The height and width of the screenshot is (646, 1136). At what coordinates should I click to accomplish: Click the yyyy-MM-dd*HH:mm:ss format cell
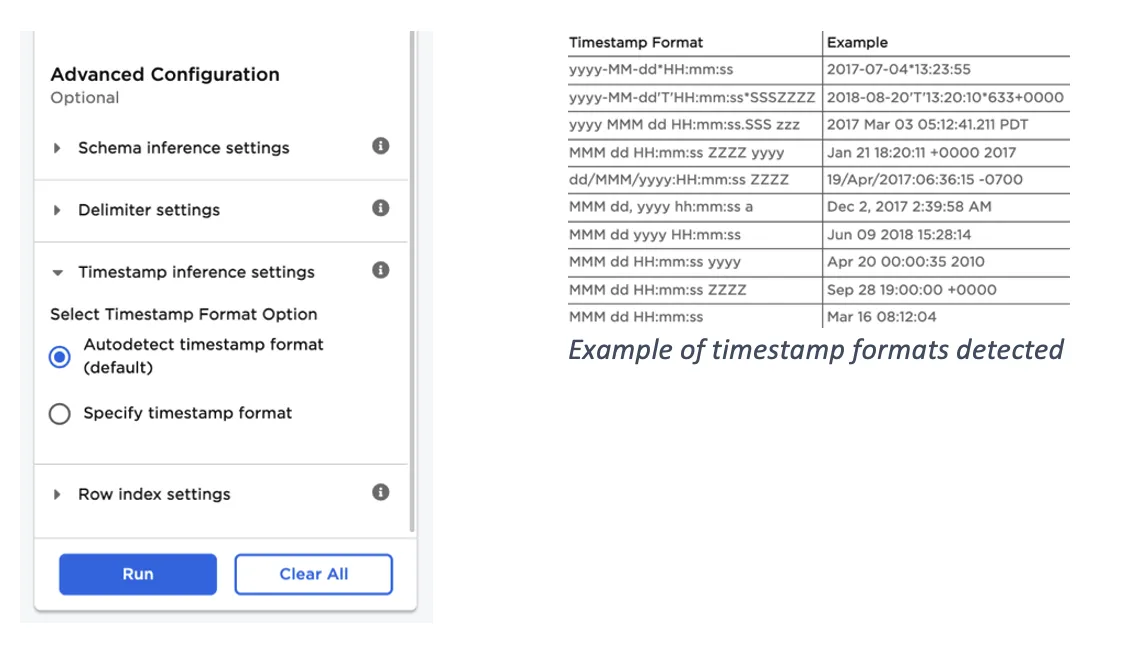[x=651, y=70]
